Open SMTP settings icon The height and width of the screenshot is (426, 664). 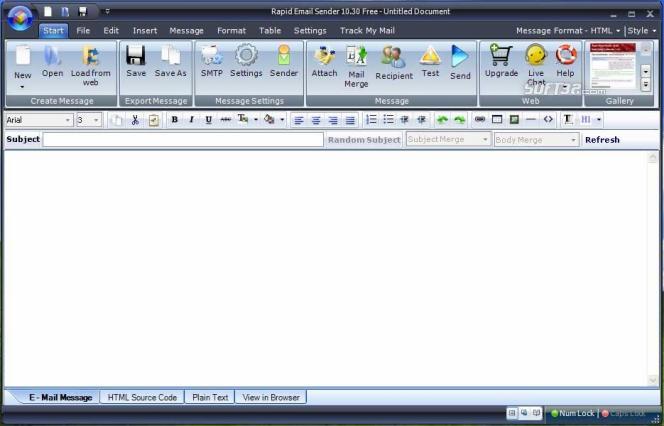[x=212, y=56]
